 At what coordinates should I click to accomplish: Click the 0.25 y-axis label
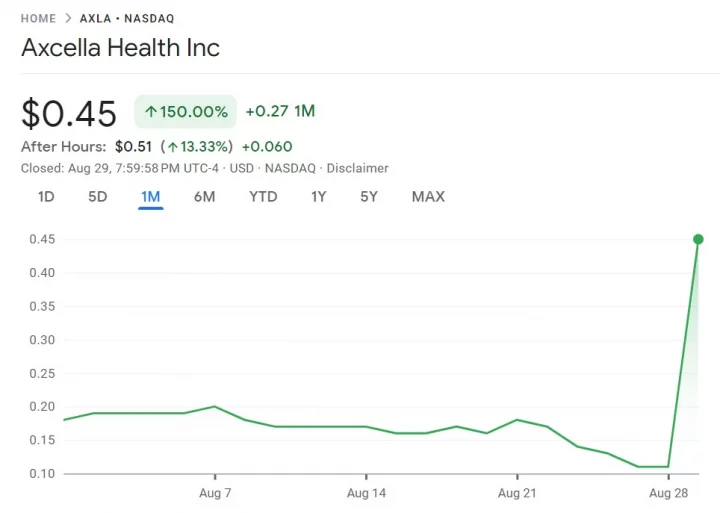(x=42, y=373)
